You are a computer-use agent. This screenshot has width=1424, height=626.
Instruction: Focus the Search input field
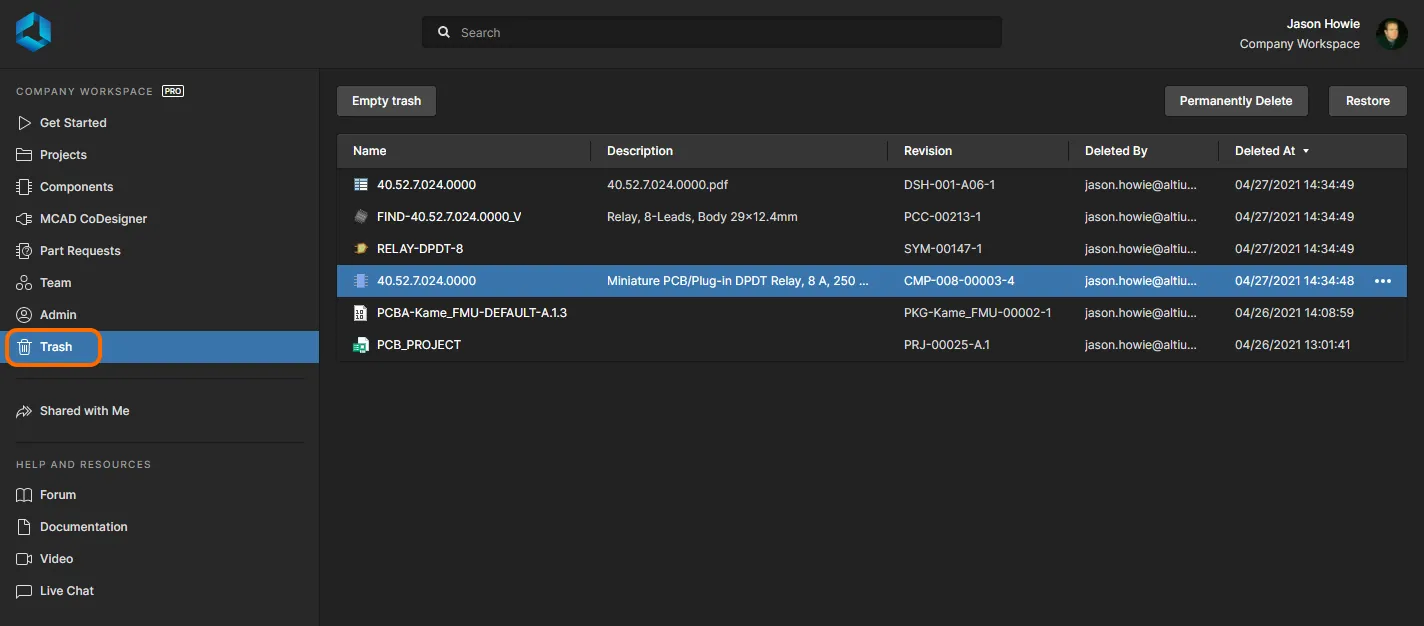point(720,33)
